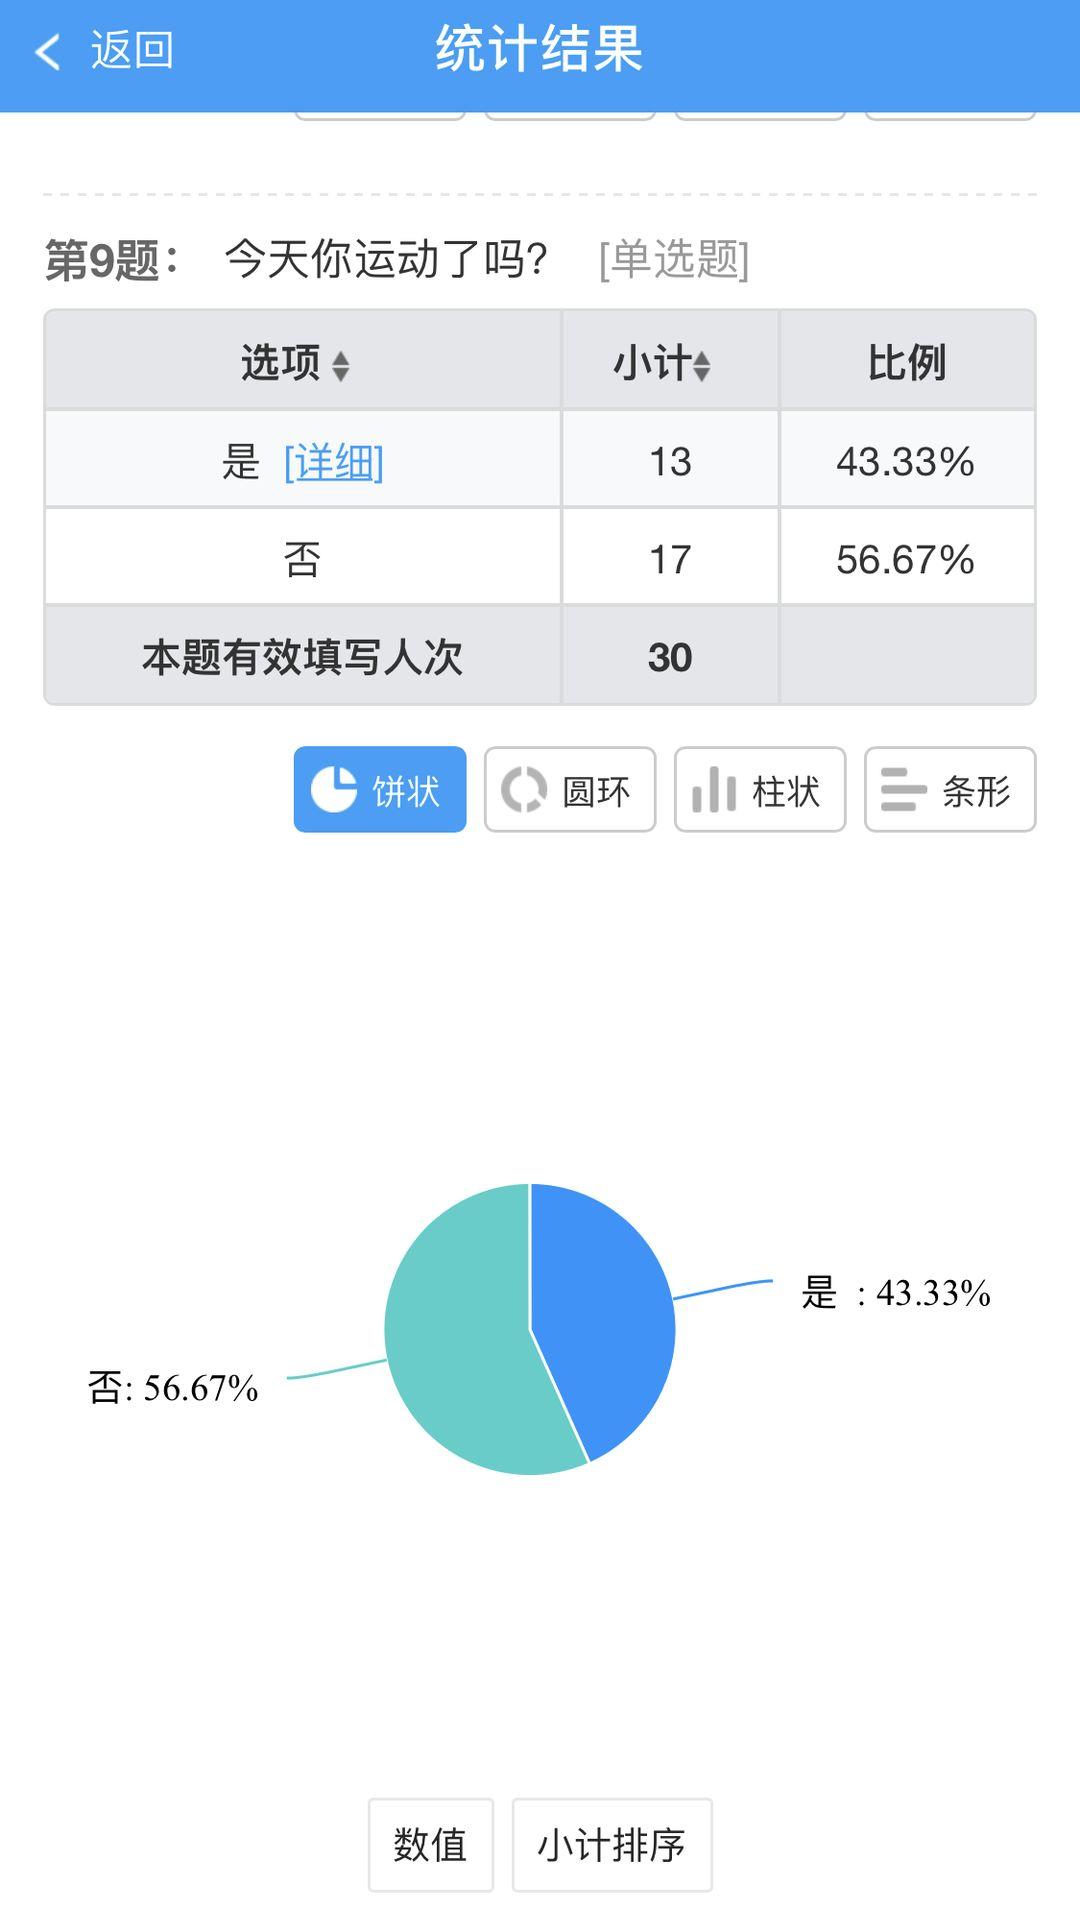The width and height of the screenshot is (1080, 1920).
Task: Click the 本题有效填写人次 total row
Action: 540,656
